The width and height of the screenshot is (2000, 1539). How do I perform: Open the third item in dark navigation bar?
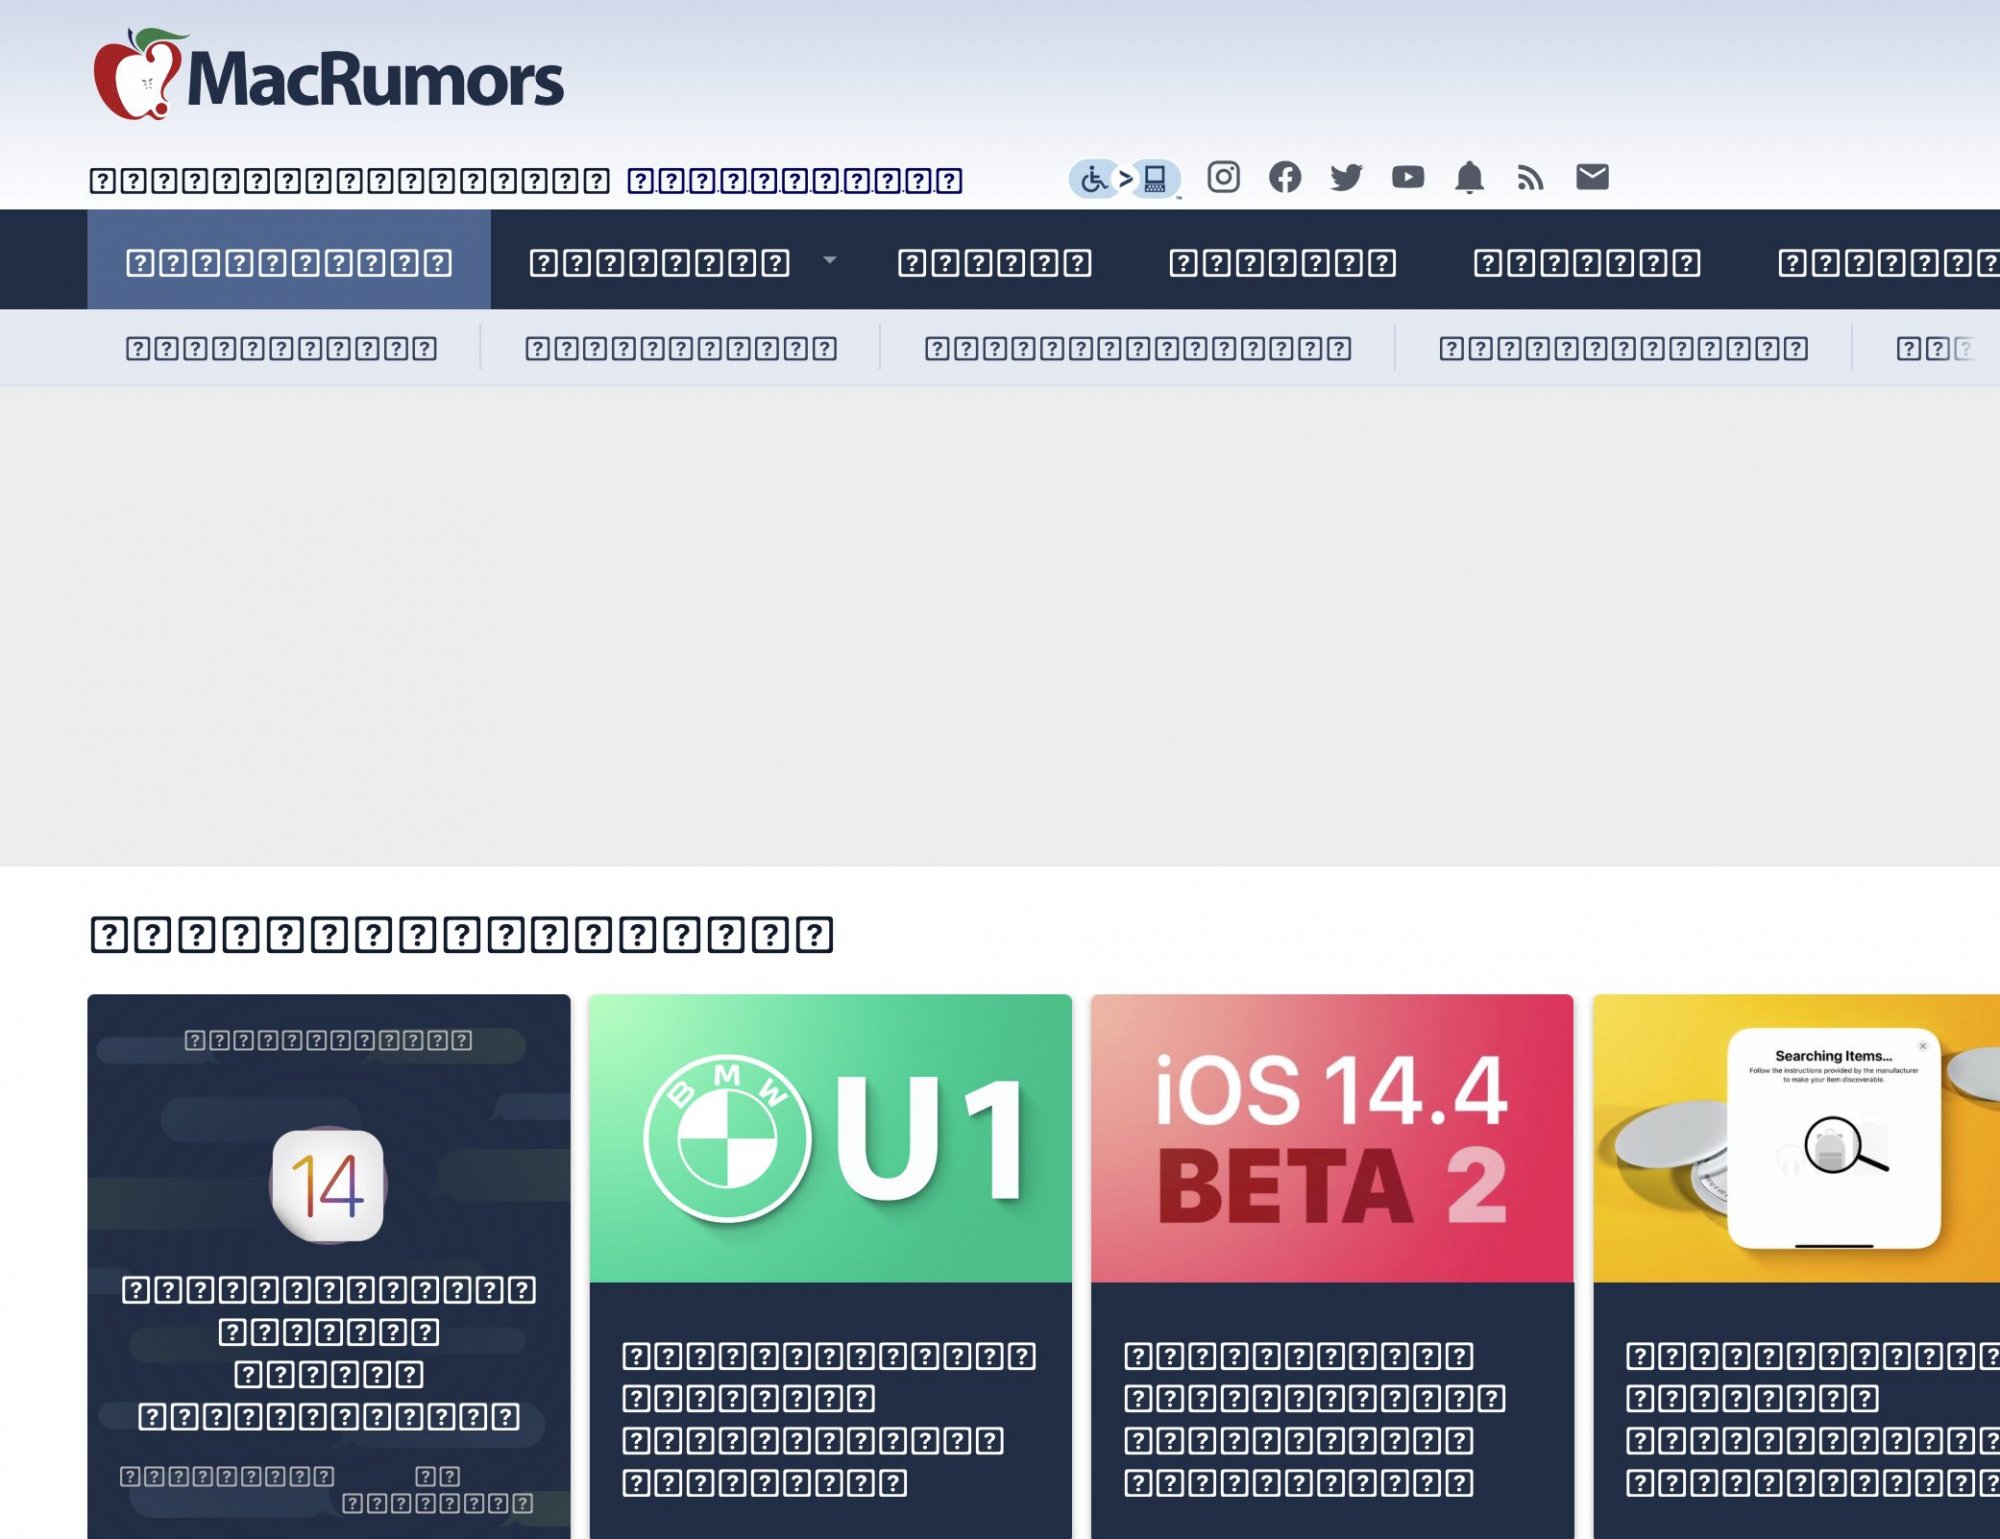coord(994,263)
